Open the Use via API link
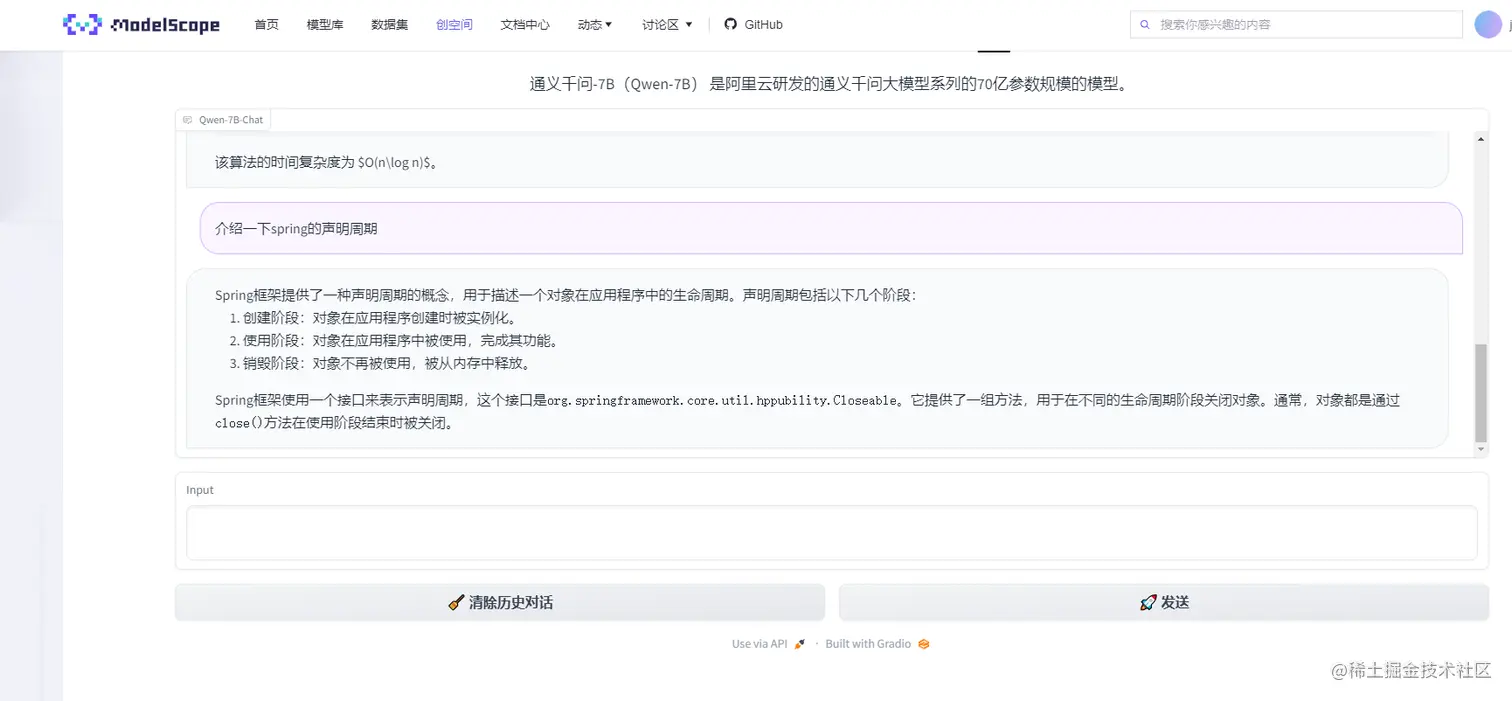The width and height of the screenshot is (1512, 701). tap(768, 644)
